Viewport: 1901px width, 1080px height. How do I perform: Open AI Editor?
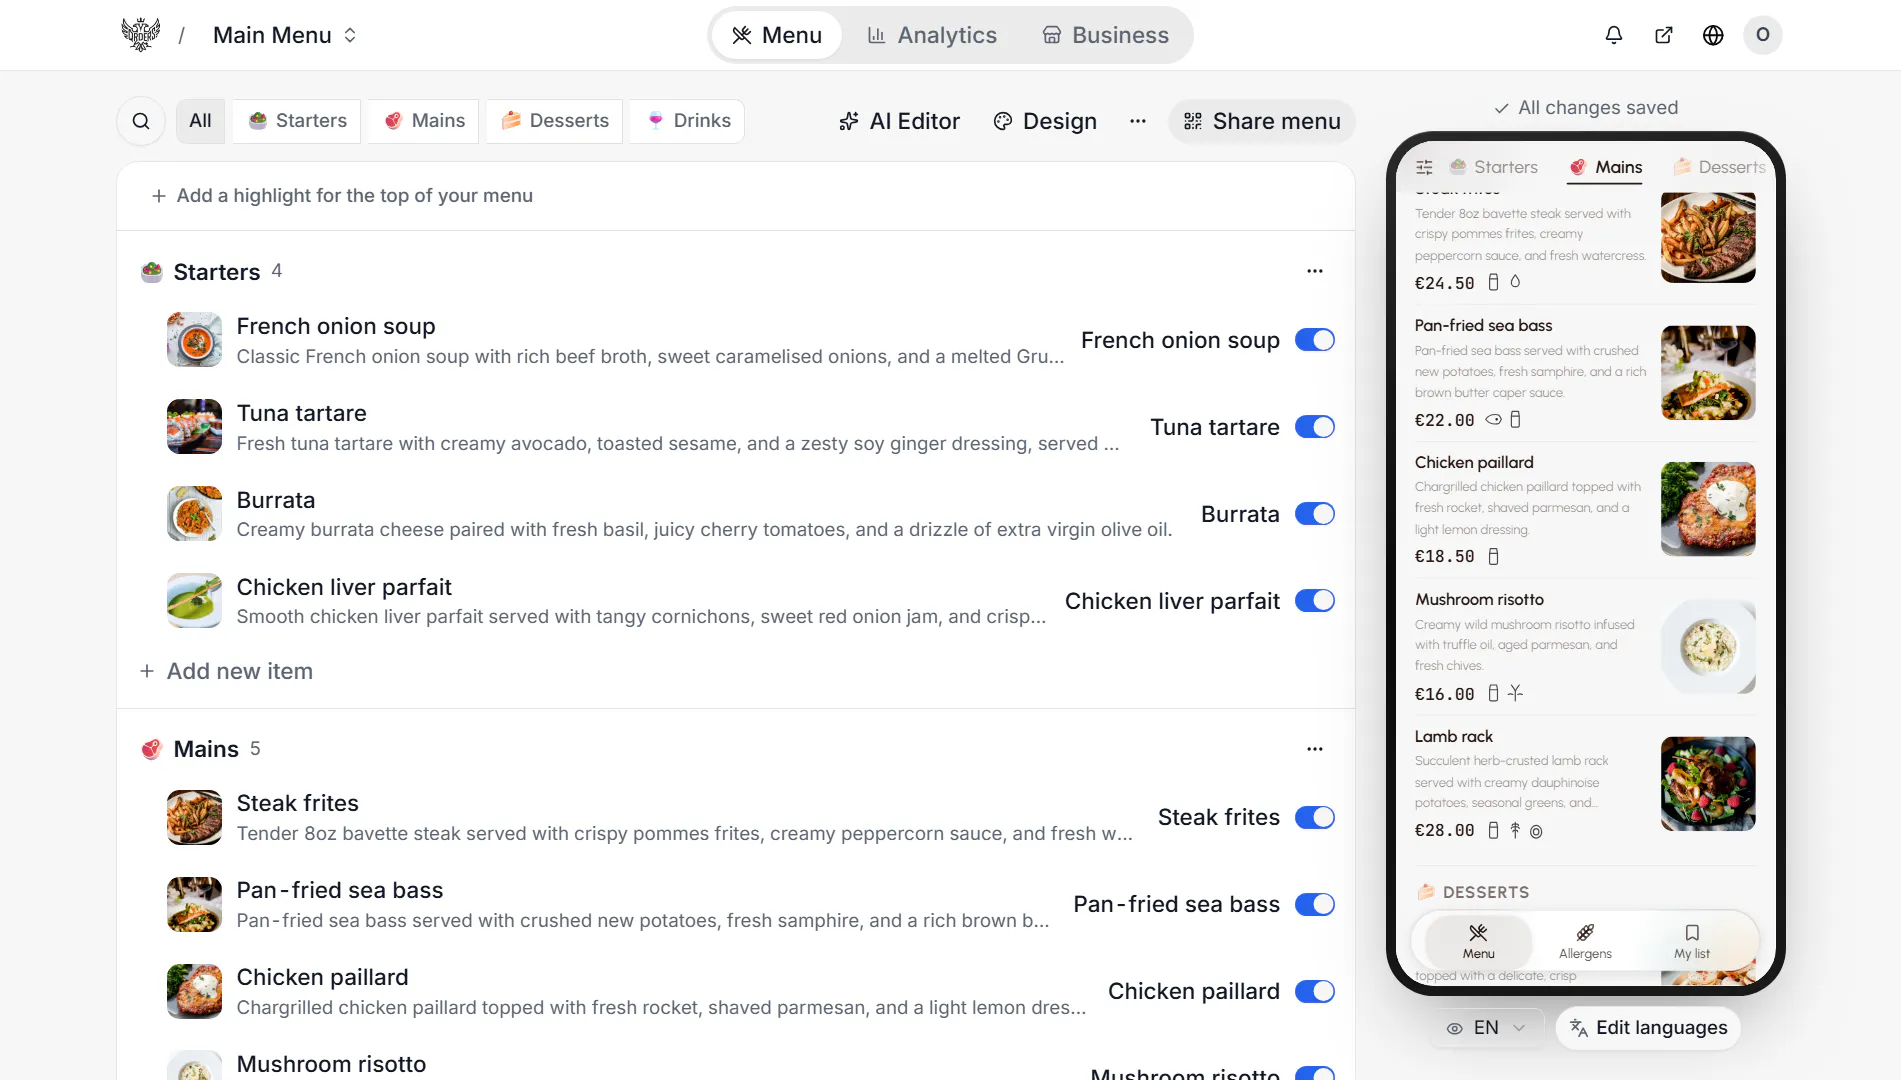point(899,121)
